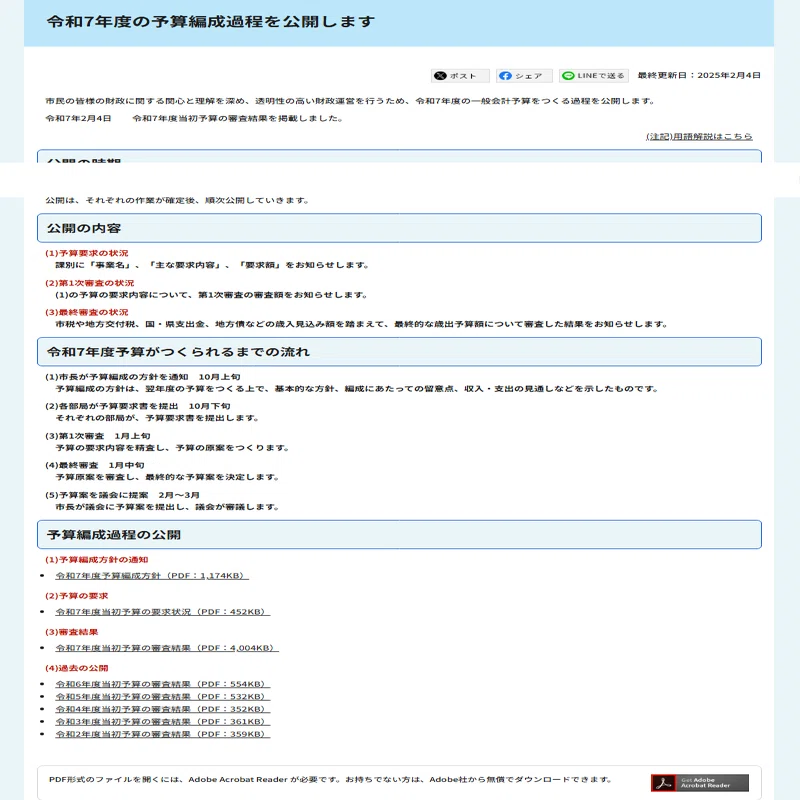800x800 pixels.
Task: Click the 公開は、それぞれの作業が確定後 sentence
Action: [178, 201]
